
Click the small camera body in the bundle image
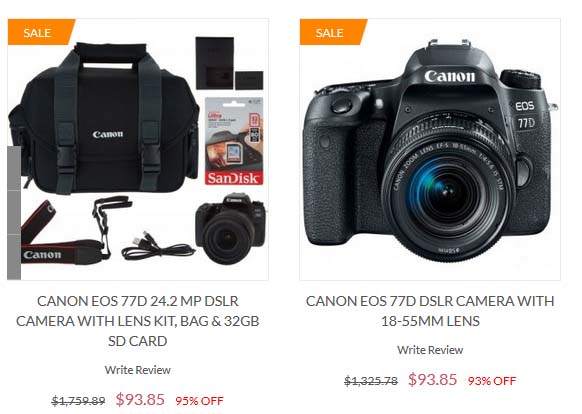coord(230,228)
